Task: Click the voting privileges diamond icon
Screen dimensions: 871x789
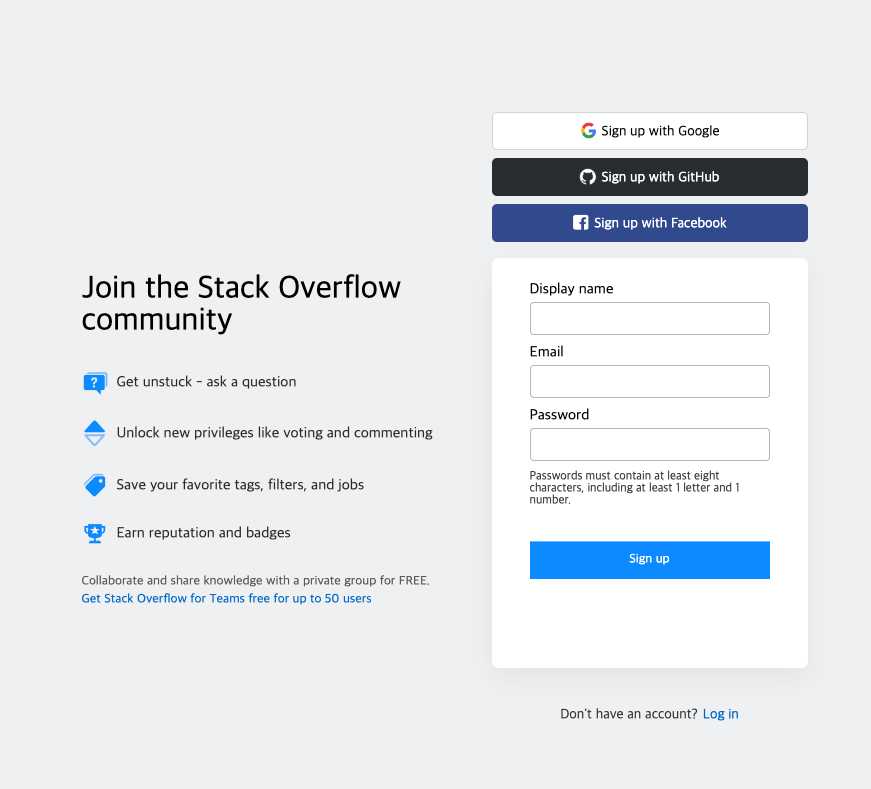Action: click(94, 433)
